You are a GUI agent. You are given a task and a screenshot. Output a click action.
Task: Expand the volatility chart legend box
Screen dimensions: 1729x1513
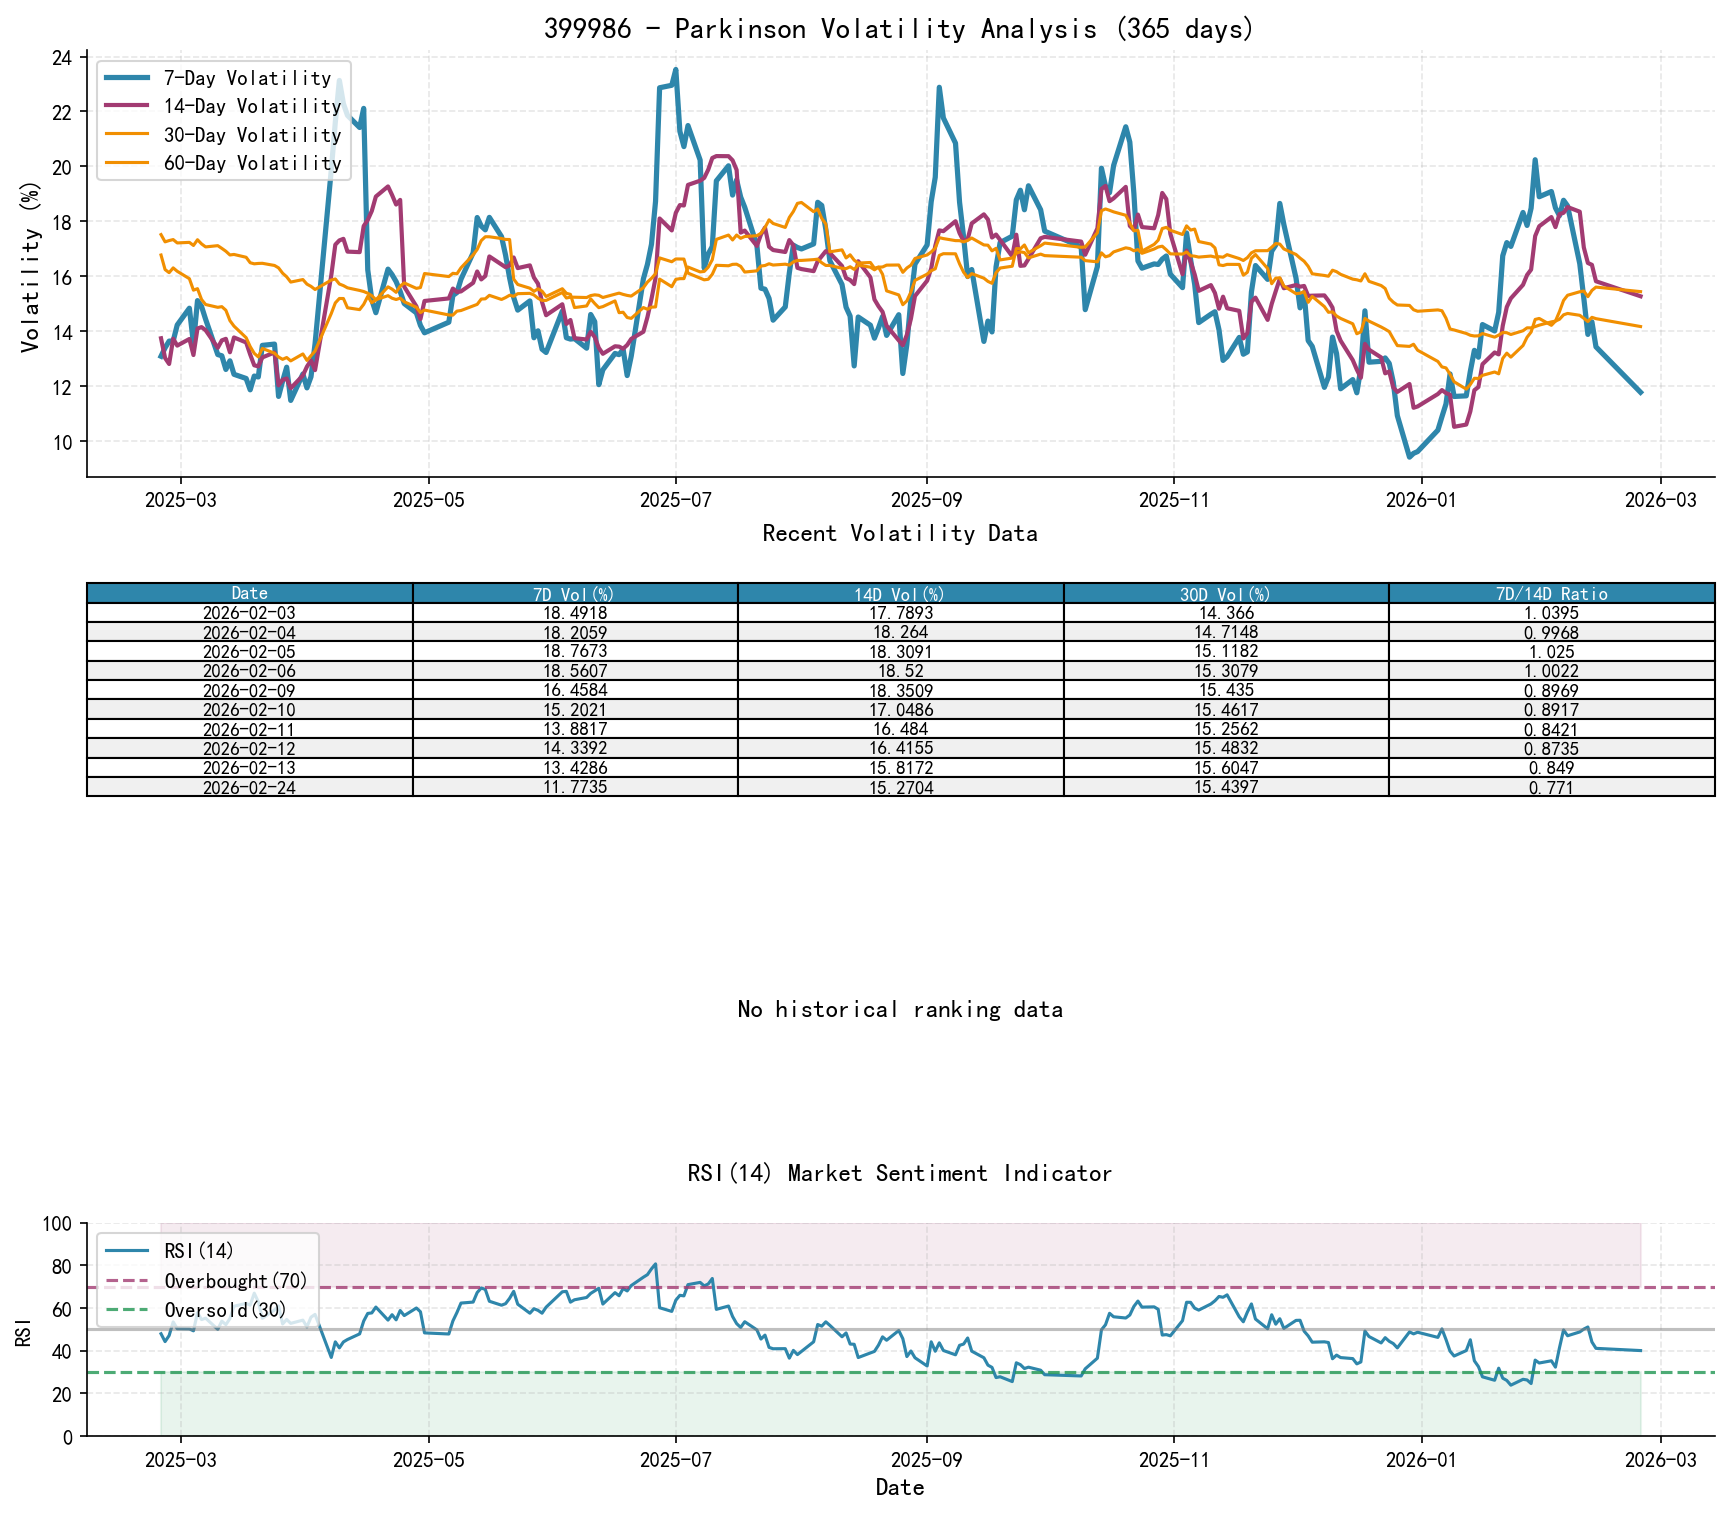[x=222, y=120]
